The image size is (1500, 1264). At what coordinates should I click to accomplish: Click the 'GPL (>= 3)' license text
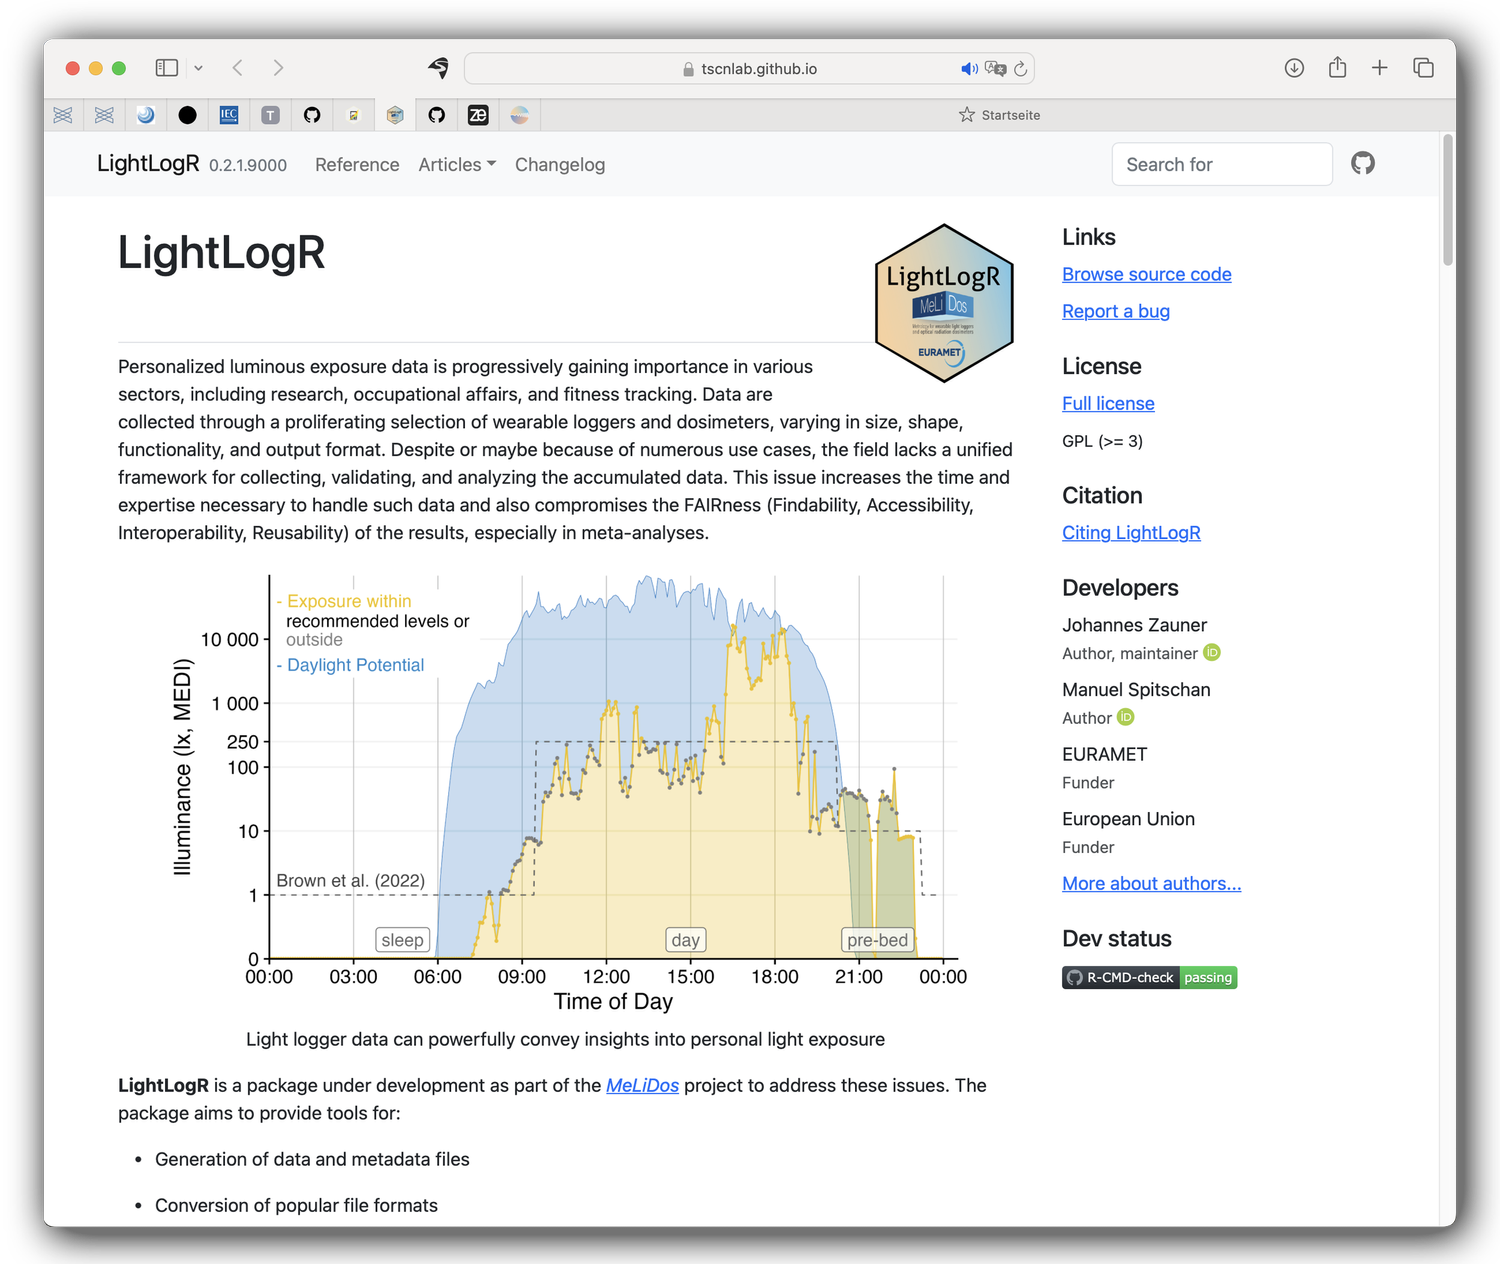1102,441
